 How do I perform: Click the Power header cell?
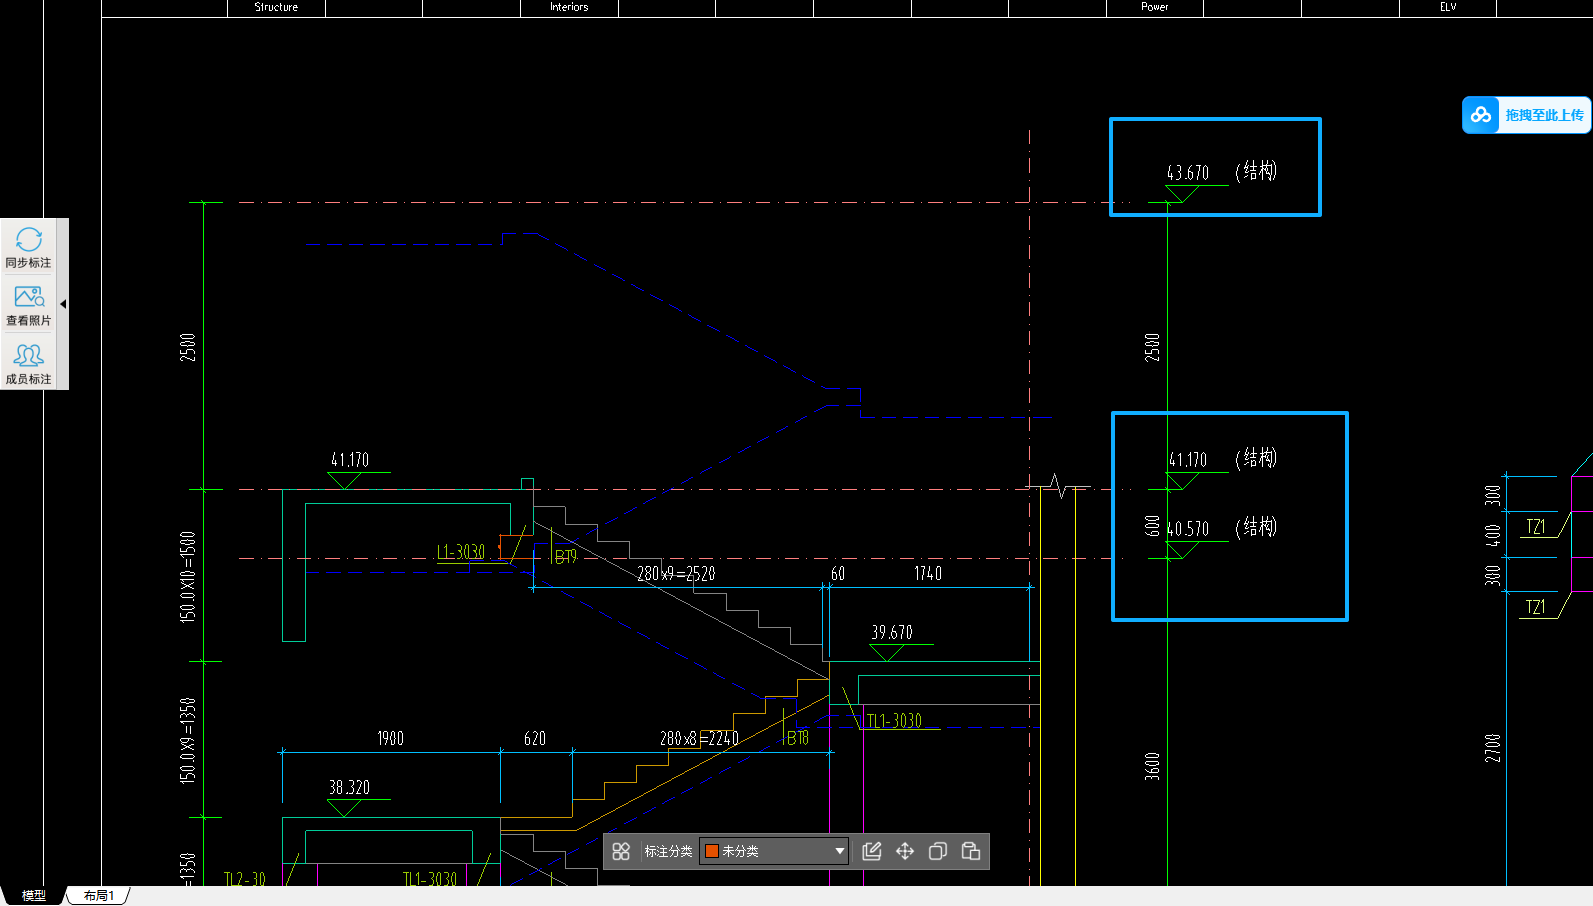[1155, 7]
